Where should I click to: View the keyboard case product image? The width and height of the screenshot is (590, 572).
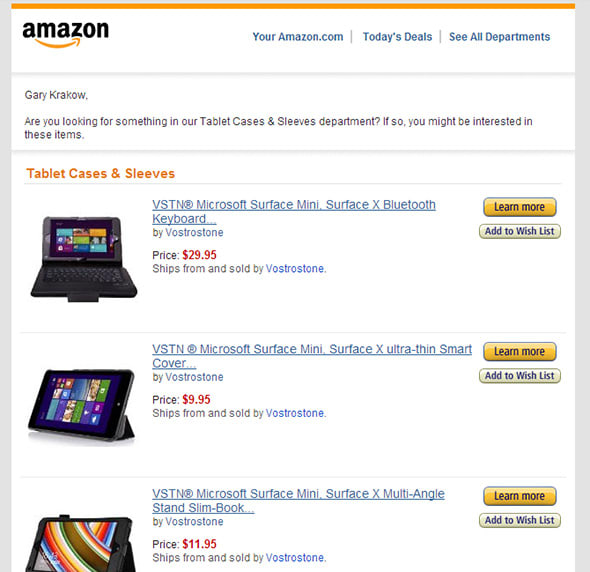tap(84, 259)
